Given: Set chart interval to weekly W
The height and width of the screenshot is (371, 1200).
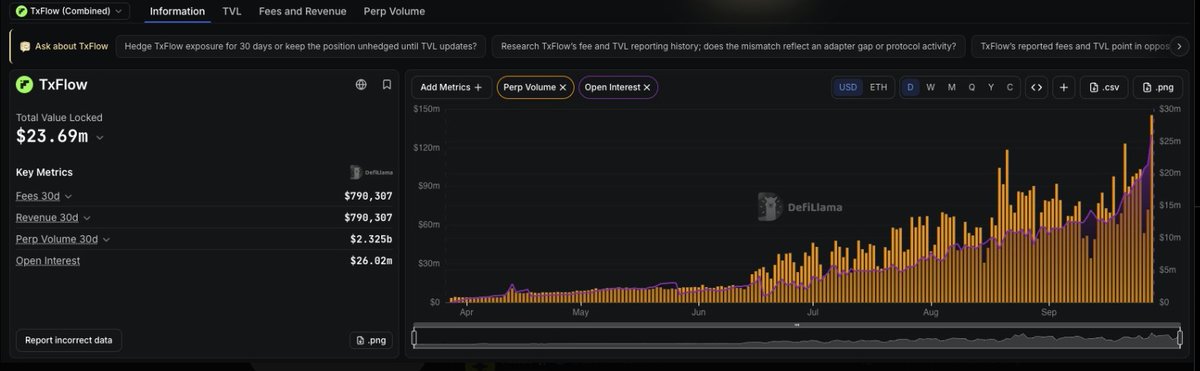Looking at the screenshot, I should tap(930, 87).
